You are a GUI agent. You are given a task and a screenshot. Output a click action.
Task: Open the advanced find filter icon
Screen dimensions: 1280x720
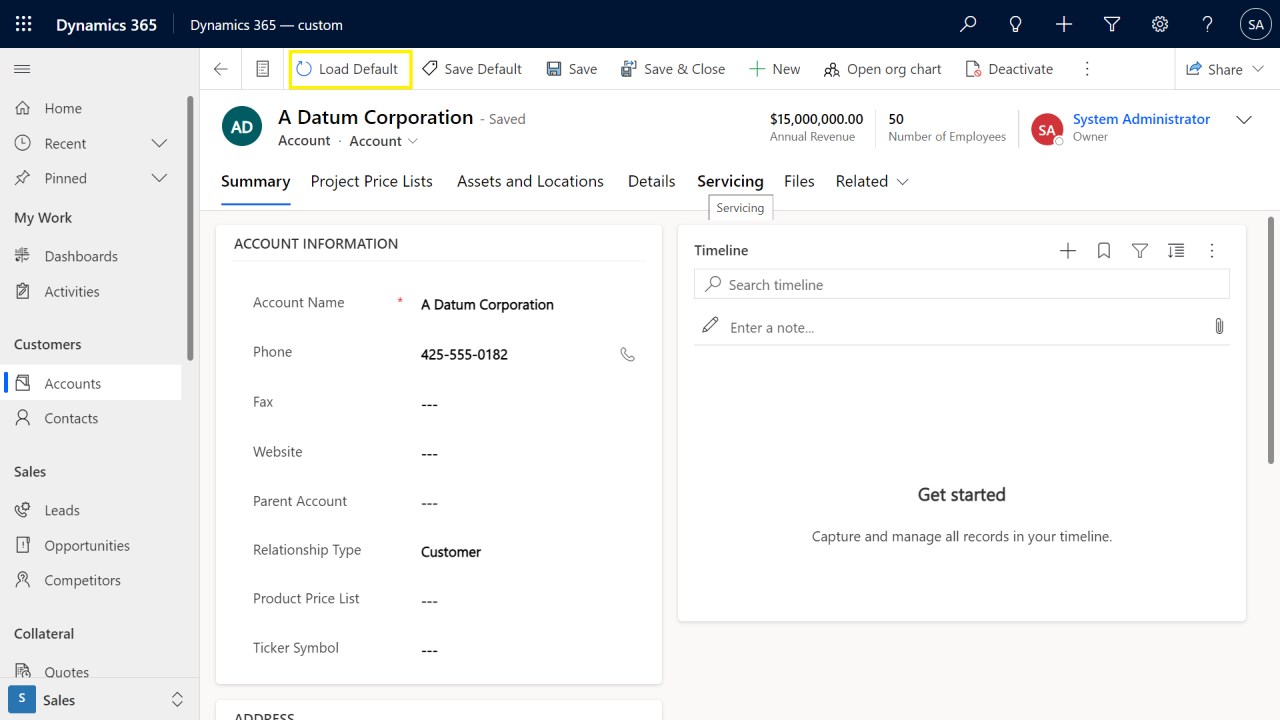1111,24
